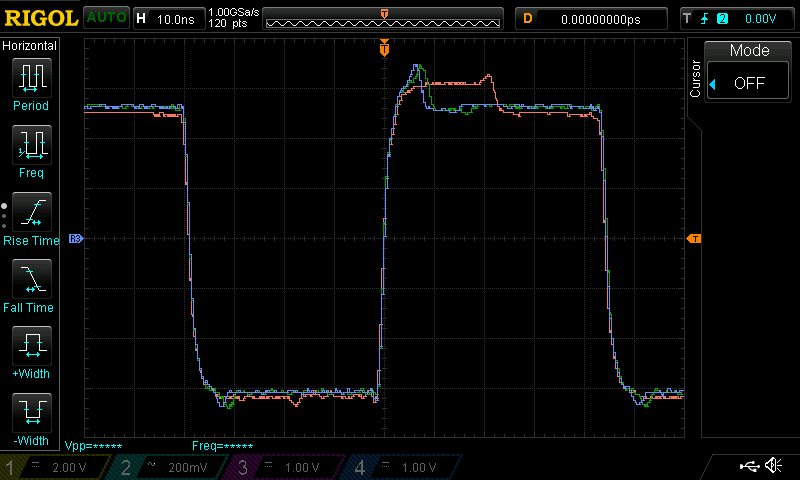
Task: Expand the menu using the Mode left arrow
Action: pos(713,85)
